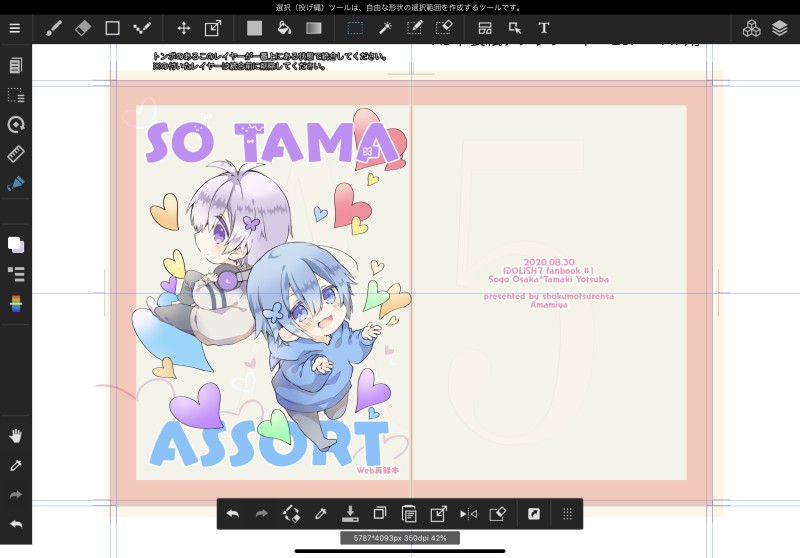Select the Text tool
The width and height of the screenshot is (800, 558).
[544, 28]
